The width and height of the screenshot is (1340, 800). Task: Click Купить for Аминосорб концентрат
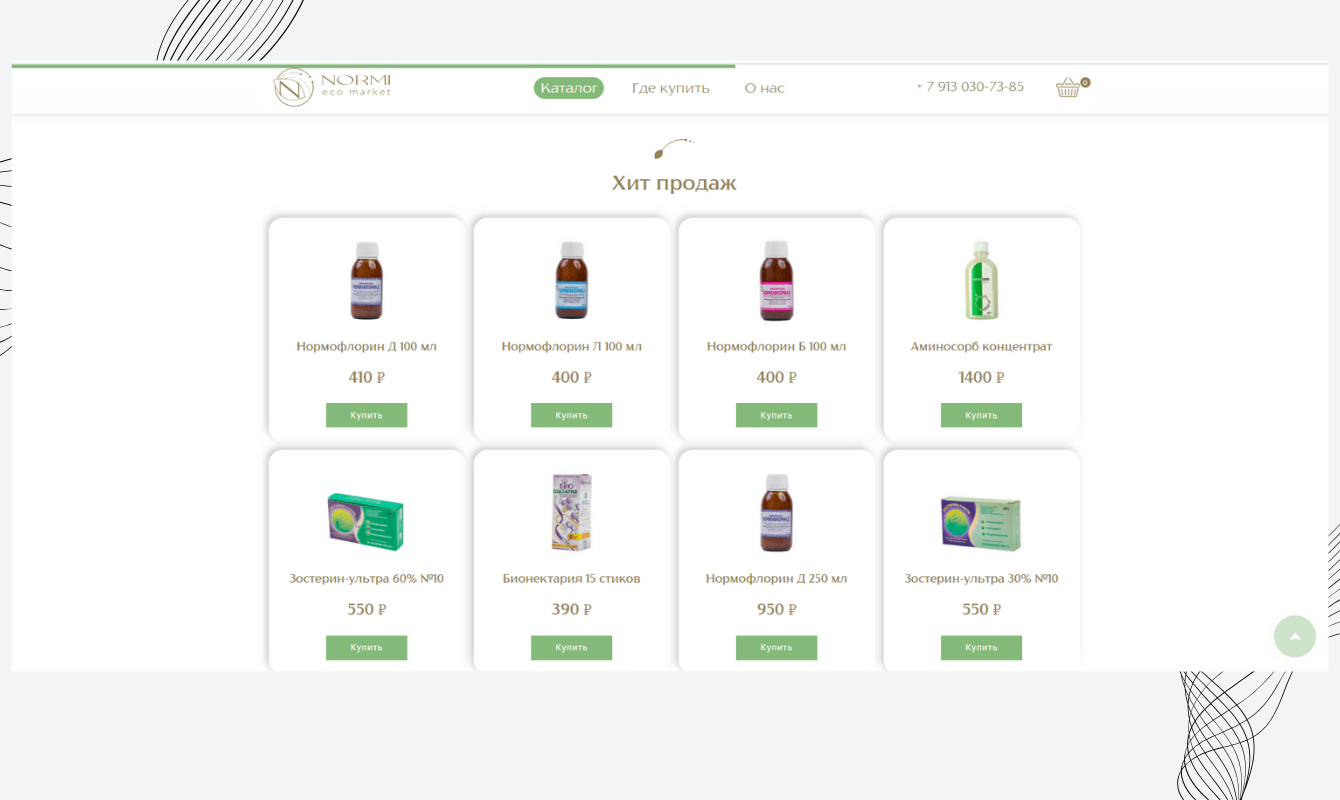(981, 415)
